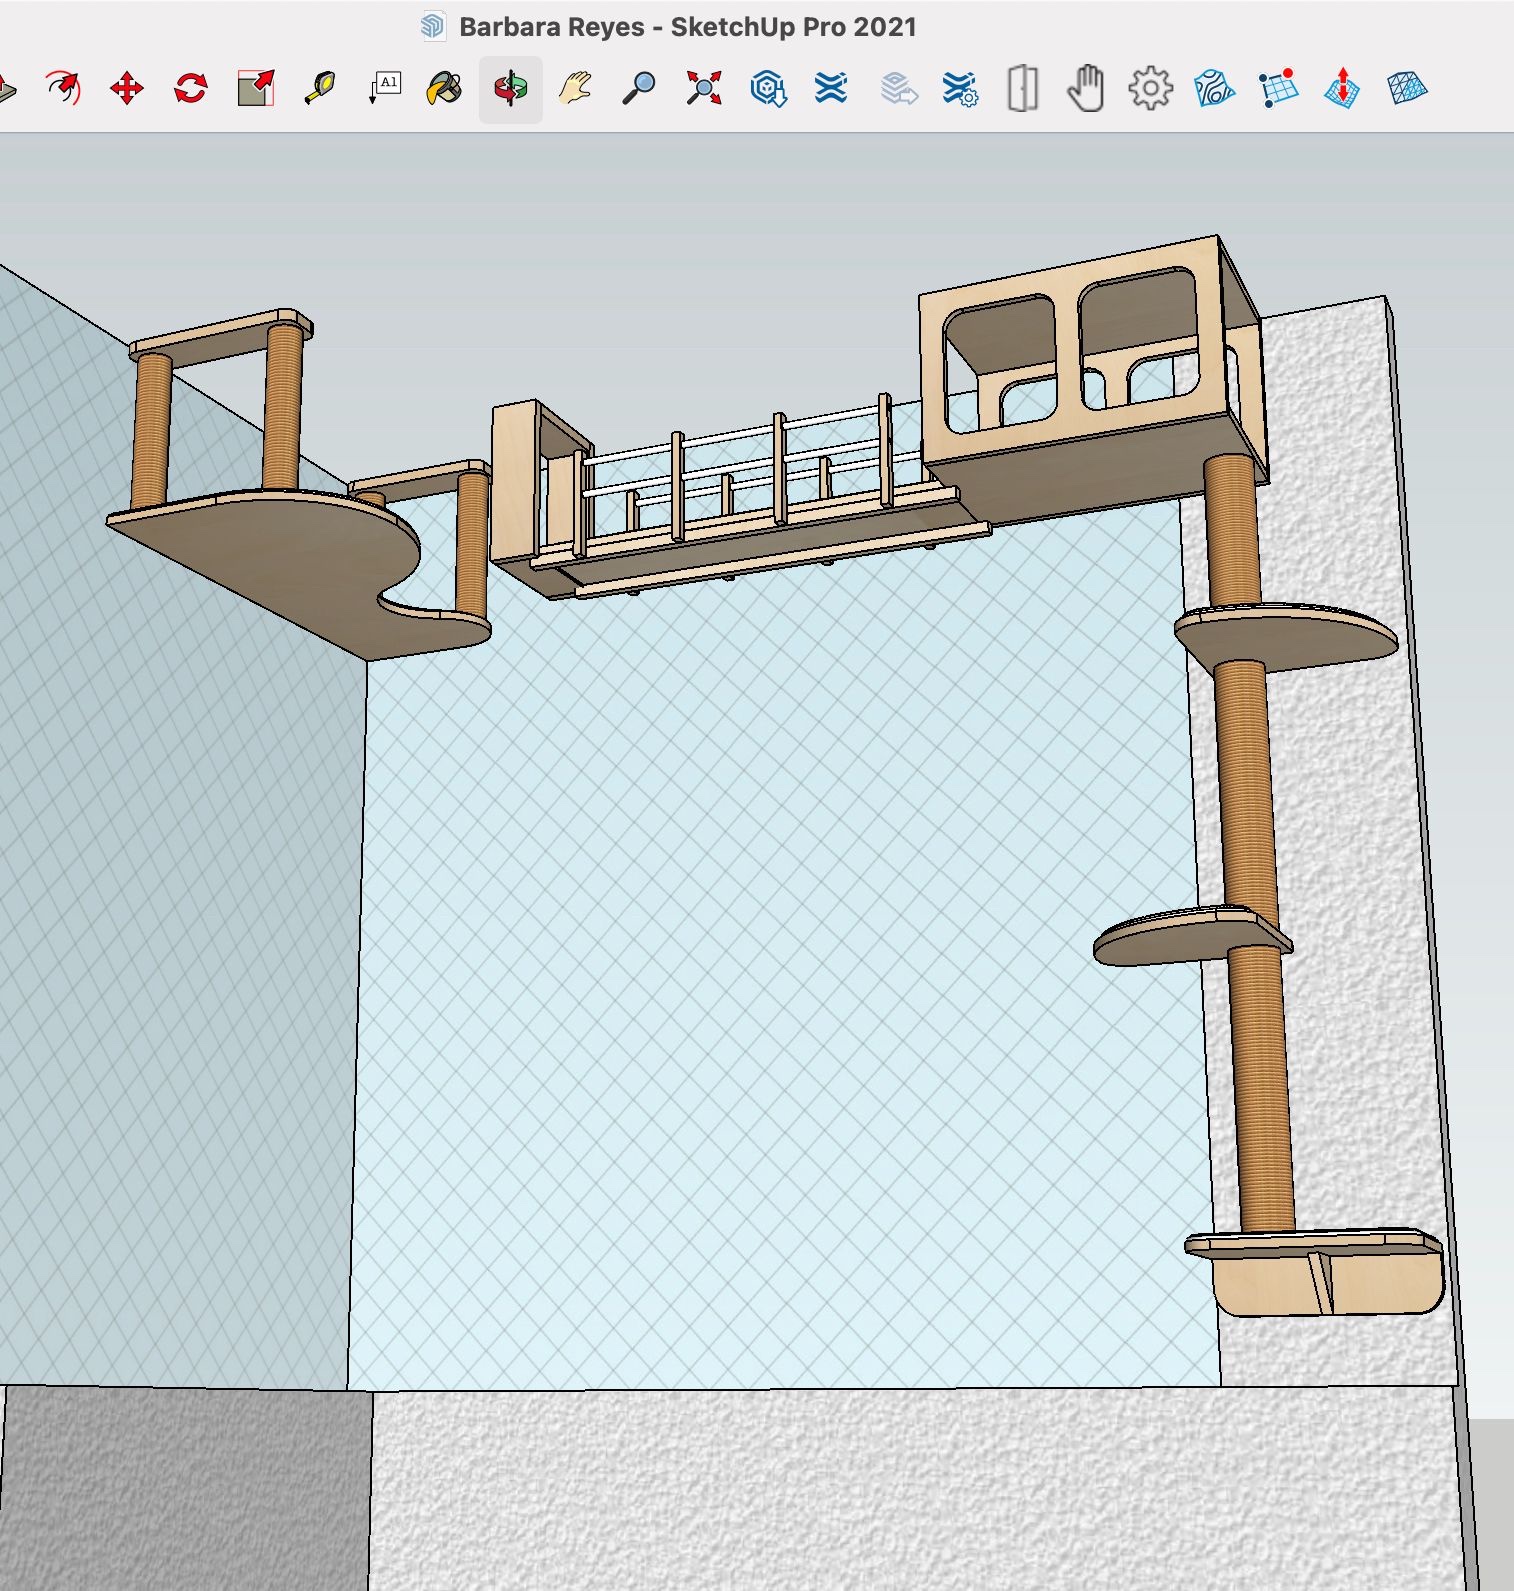The image size is (1514, 1591).
Task: Select the Move tool
Action: coord(127,88)
